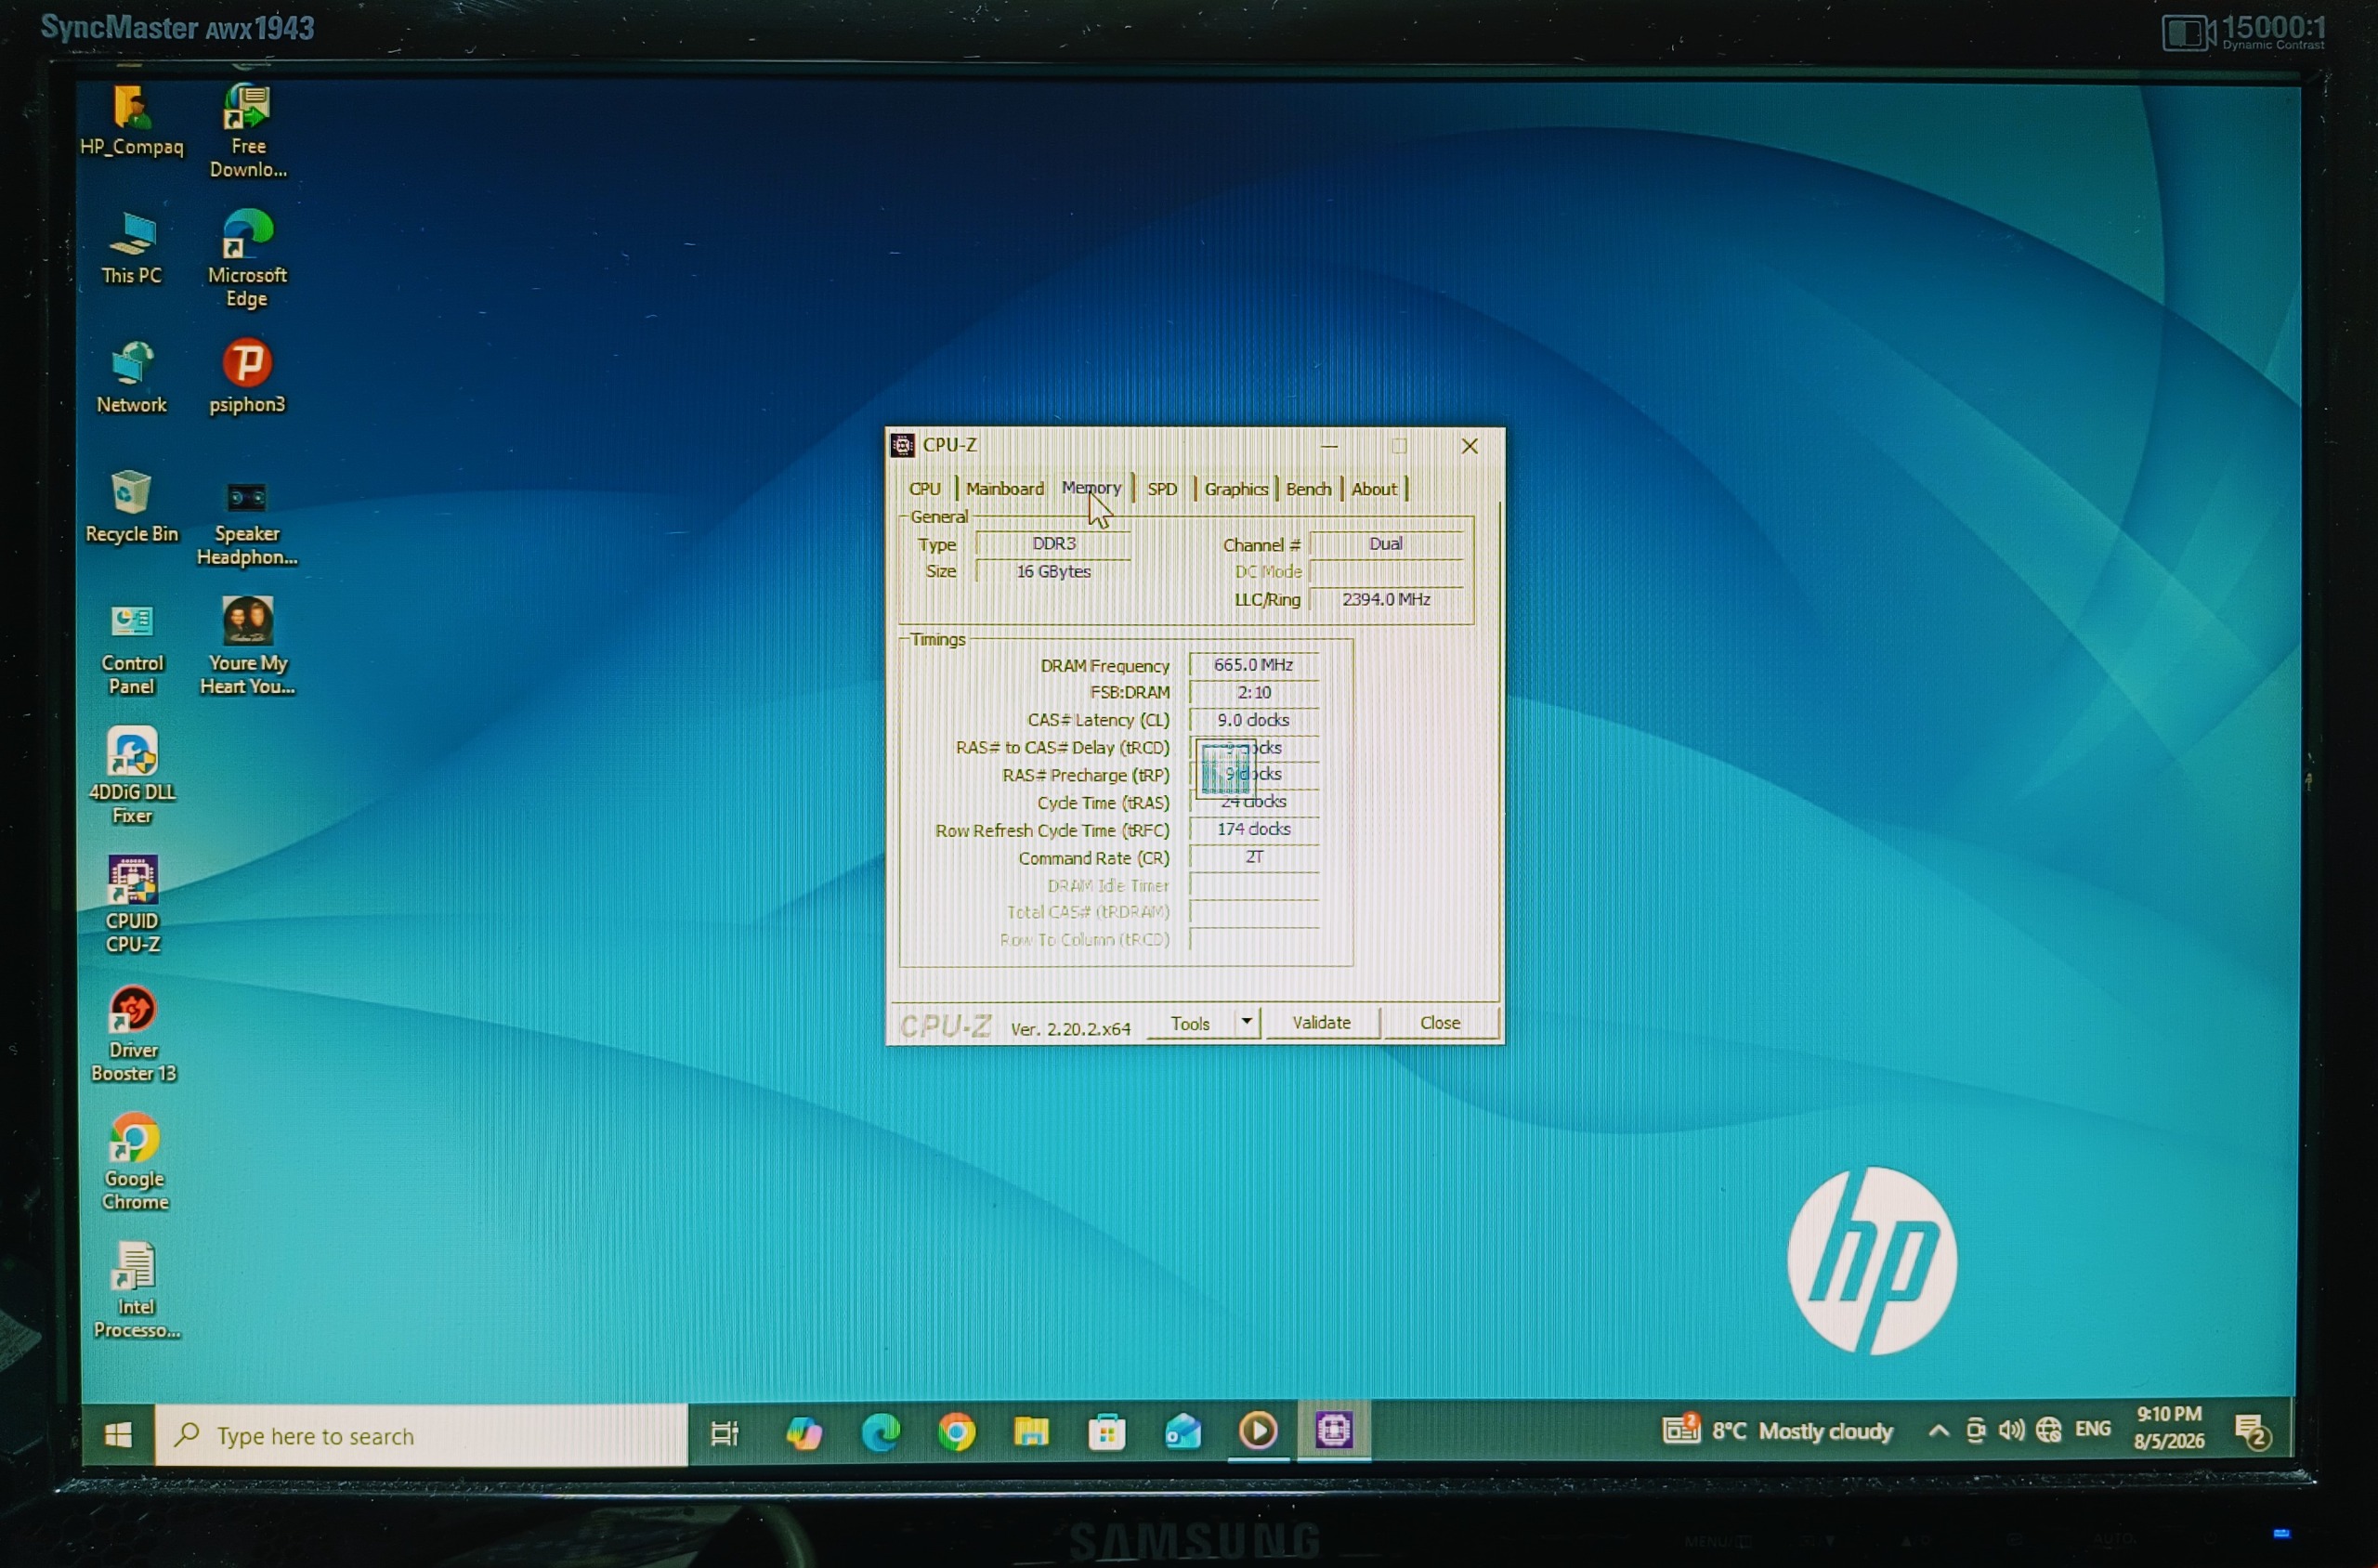2378x1568 pixels.
Task: Switch to the Graphics tab
Action: tap(1236, 489)
